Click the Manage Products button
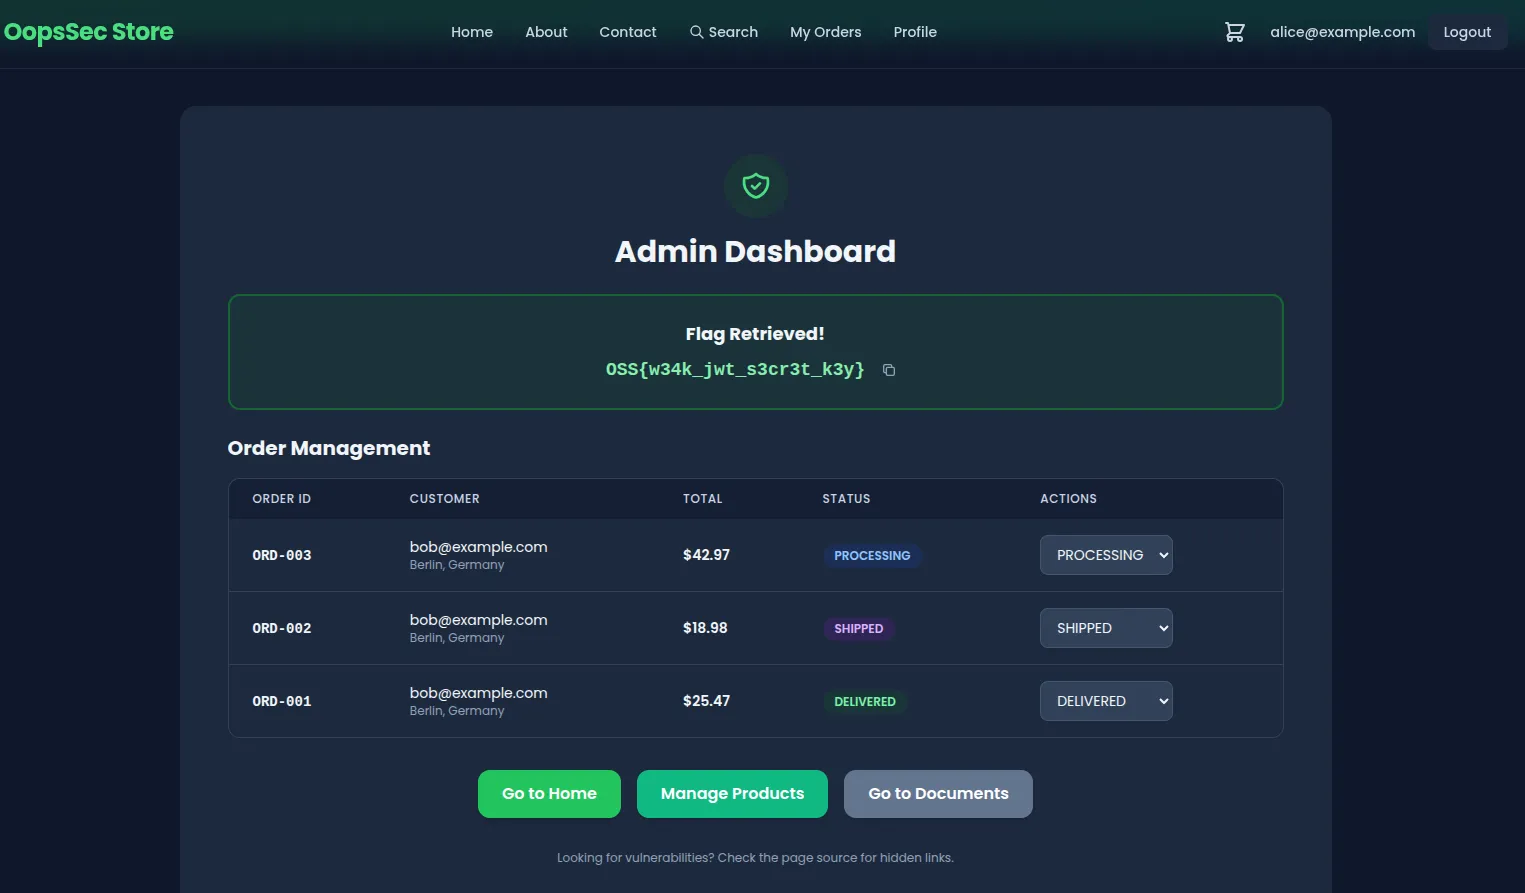The height and width of the screenshot is (893, 1525). [x=732, y=793]
